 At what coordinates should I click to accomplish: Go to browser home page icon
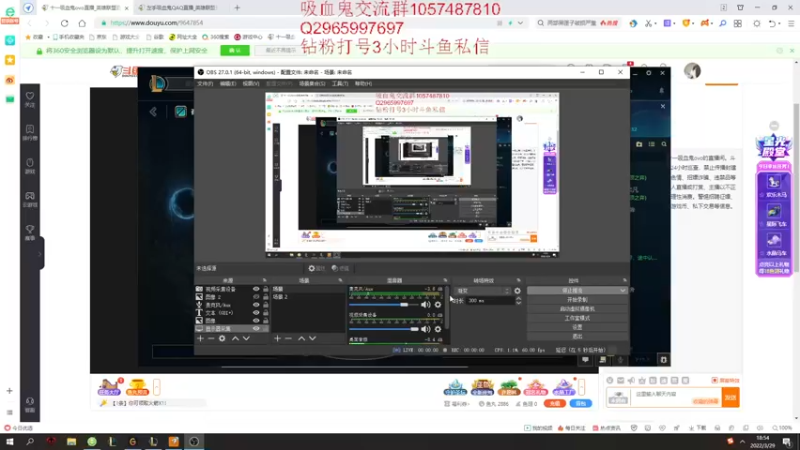tap(82, 23)
